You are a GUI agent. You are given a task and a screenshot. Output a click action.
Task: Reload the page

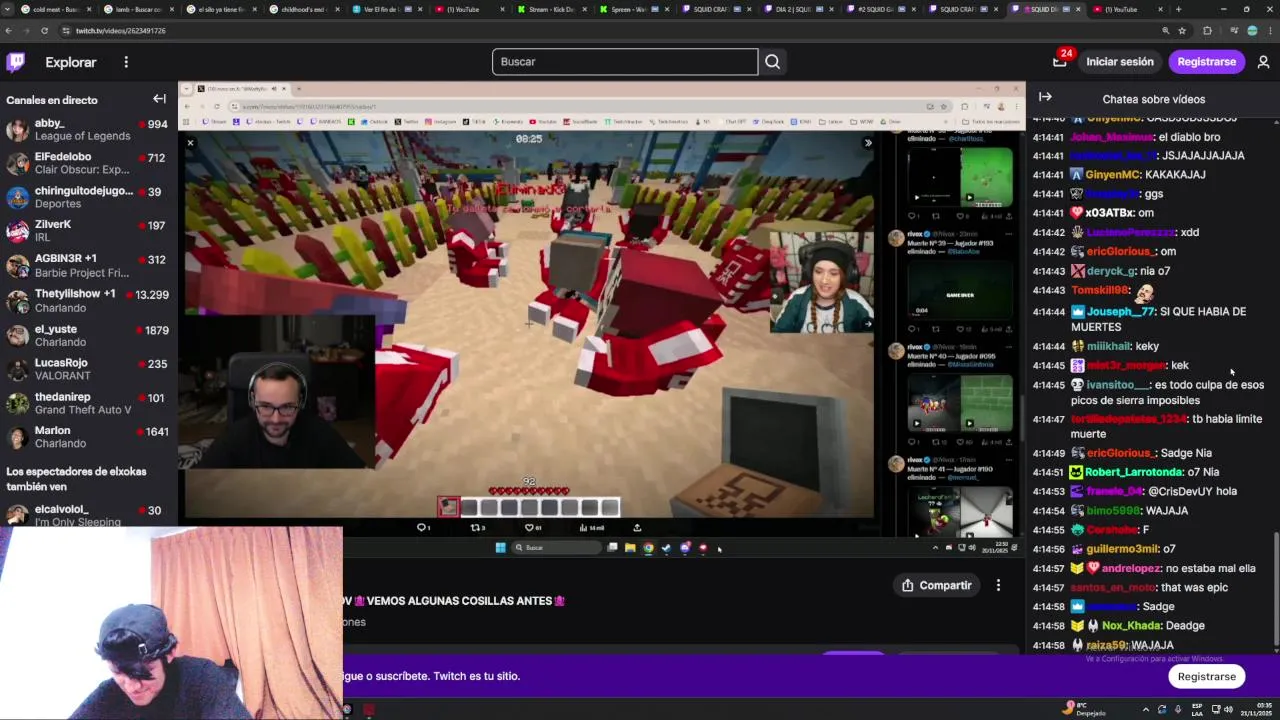click(44, 31)
